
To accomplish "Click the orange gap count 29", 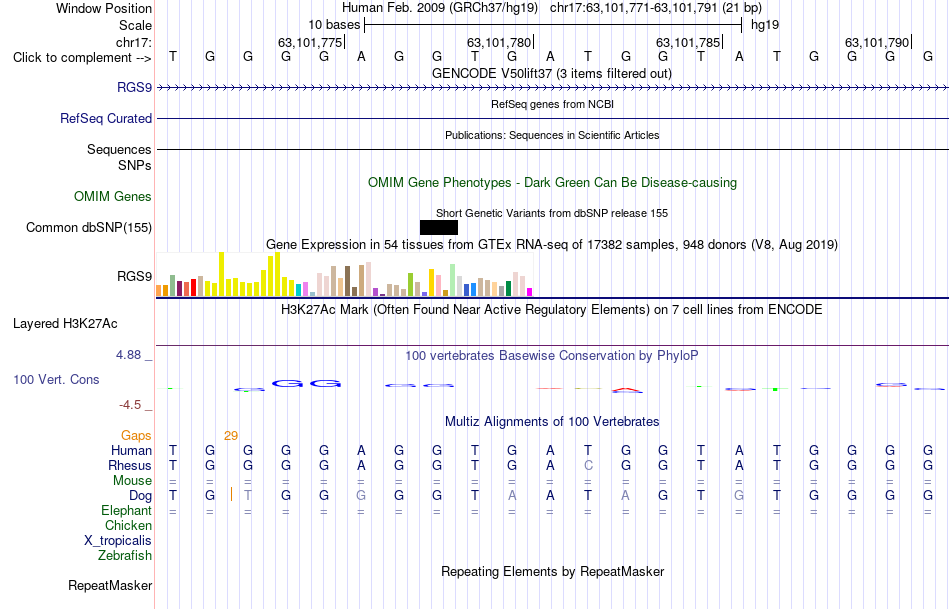I will [x=231, y=436].
